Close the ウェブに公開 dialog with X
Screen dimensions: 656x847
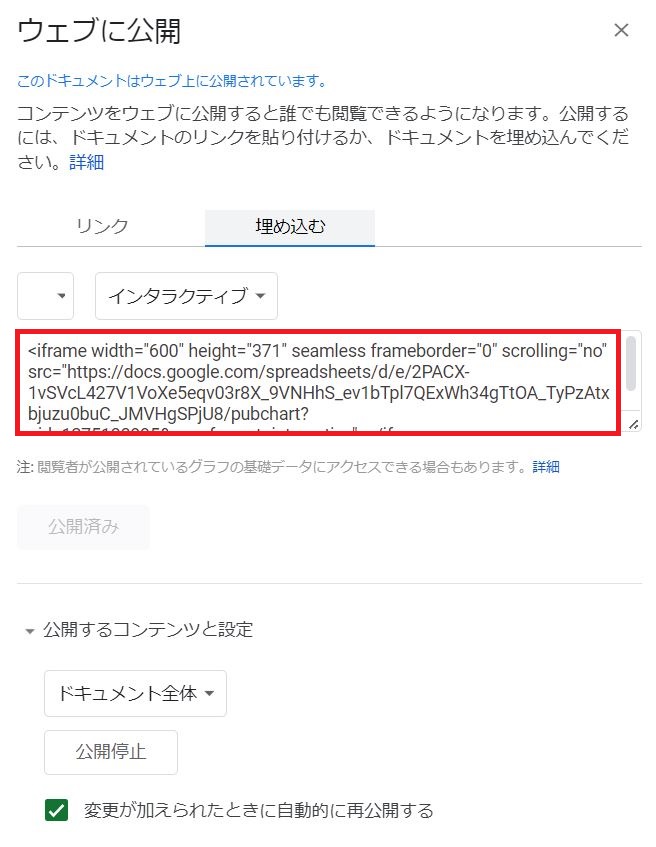(x=621, y=30)
